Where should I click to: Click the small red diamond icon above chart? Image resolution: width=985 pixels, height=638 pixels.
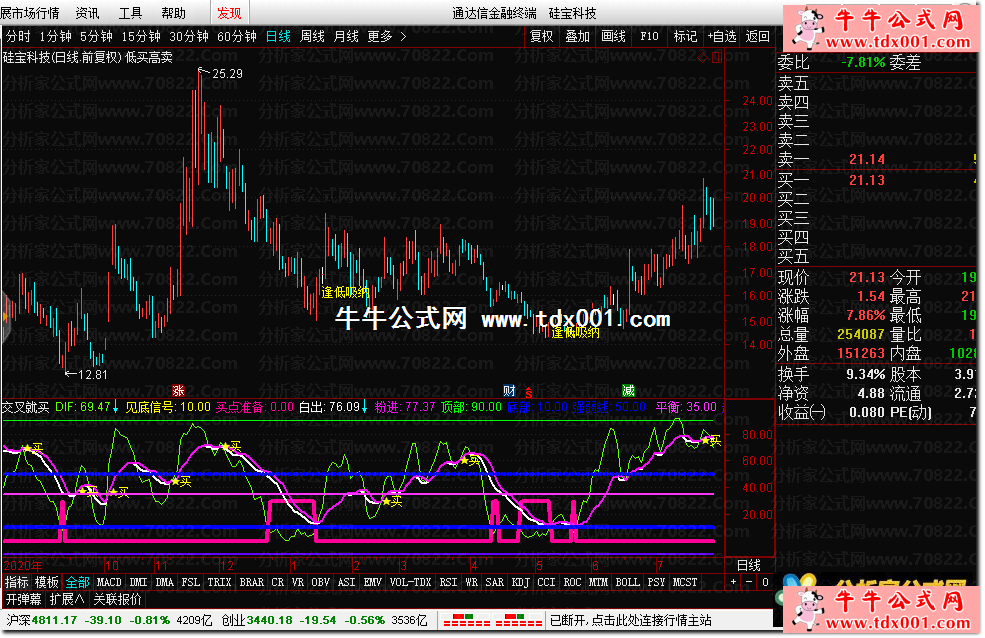tap(701, 57)
